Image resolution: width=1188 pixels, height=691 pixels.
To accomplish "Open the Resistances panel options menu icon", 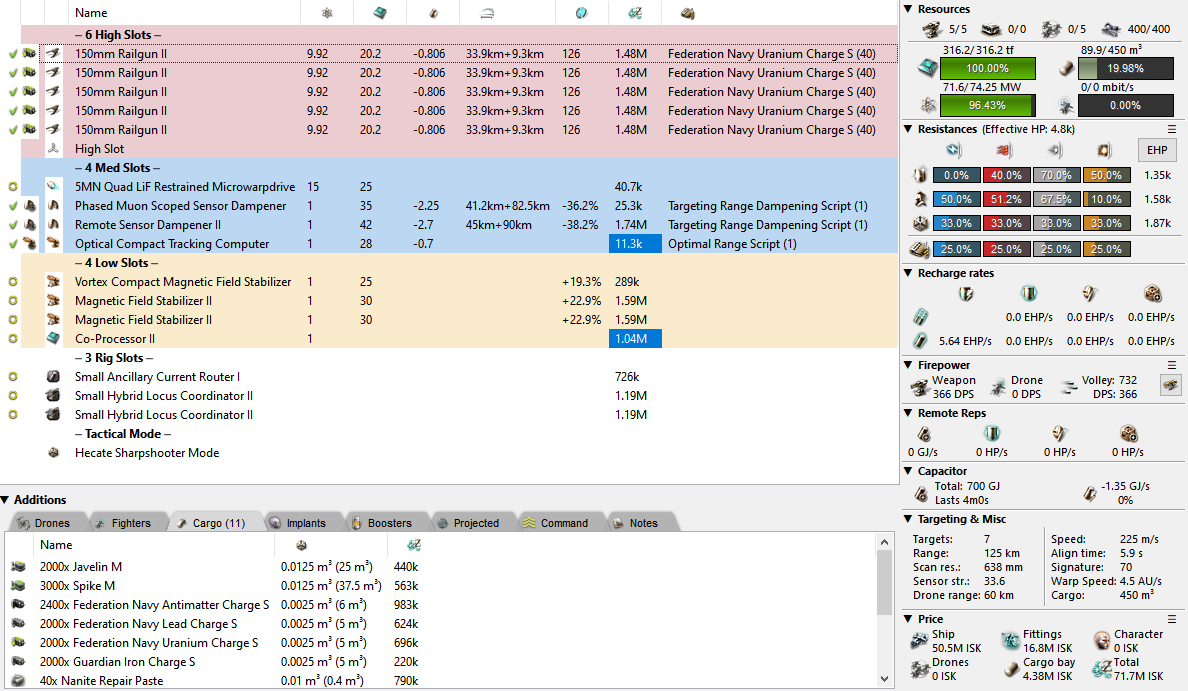I will [x=1172, y=129].
